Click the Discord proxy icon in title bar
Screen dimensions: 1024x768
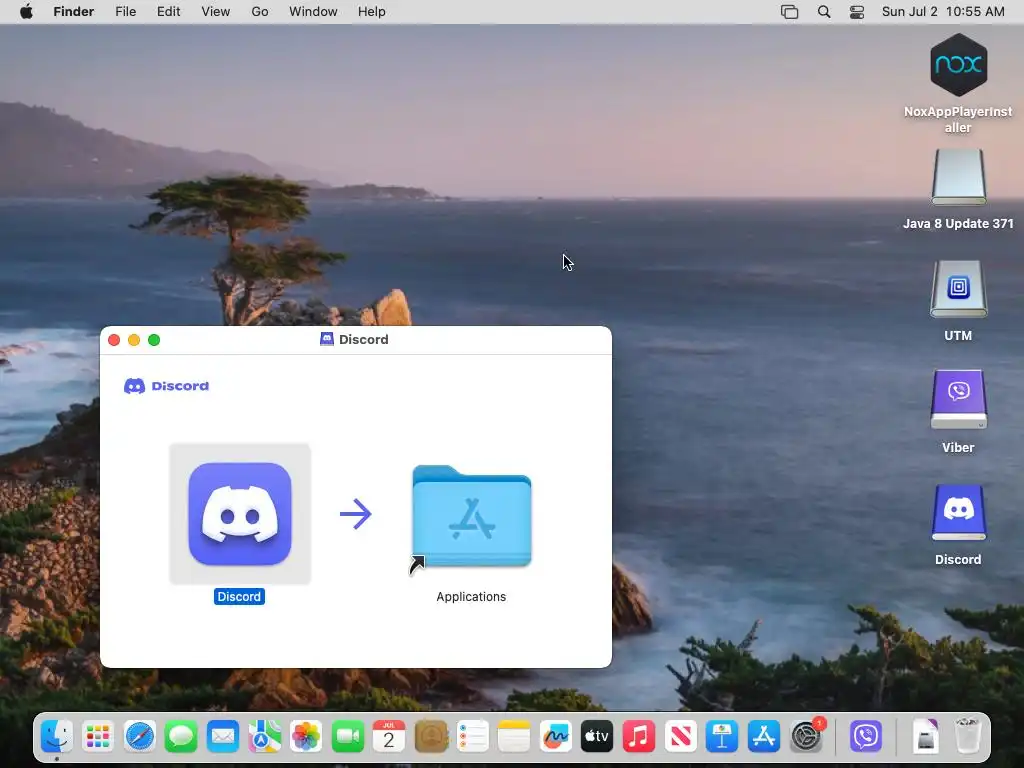coord(327,339)
